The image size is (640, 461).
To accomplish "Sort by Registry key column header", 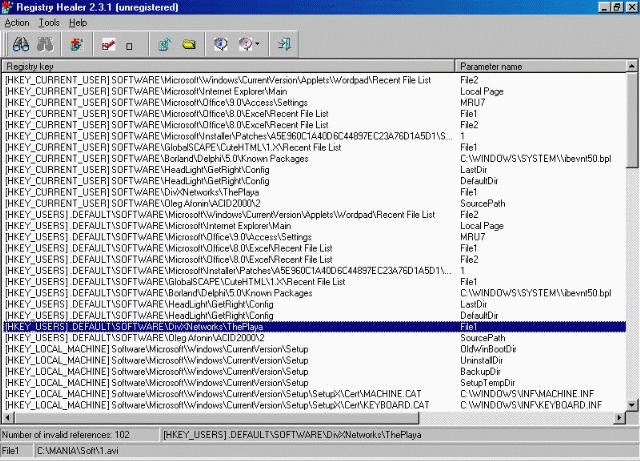I will [229, 67].
